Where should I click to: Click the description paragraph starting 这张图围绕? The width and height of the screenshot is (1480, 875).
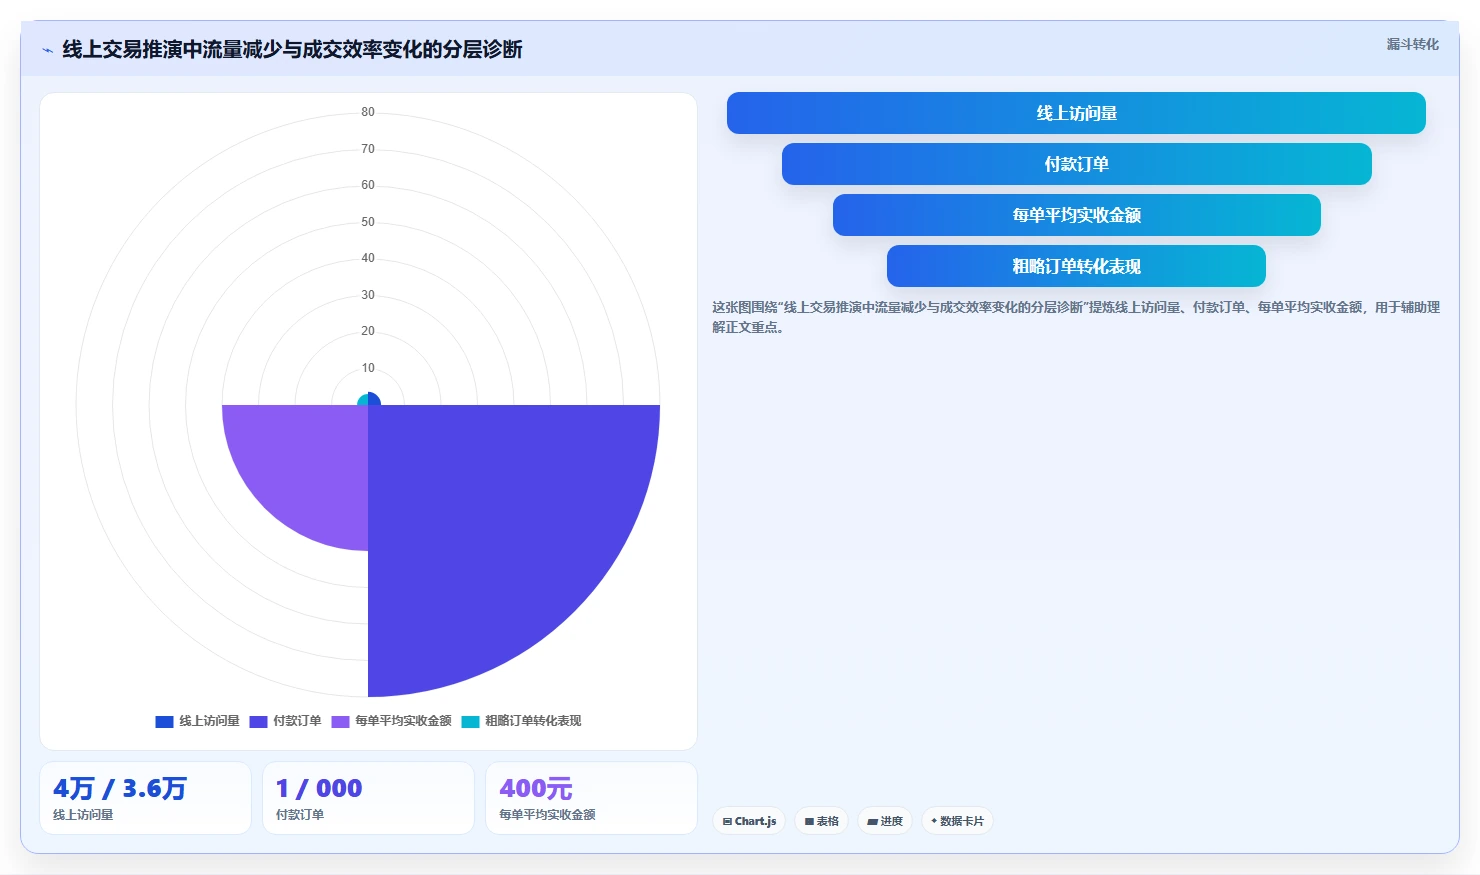point(1076,317)
